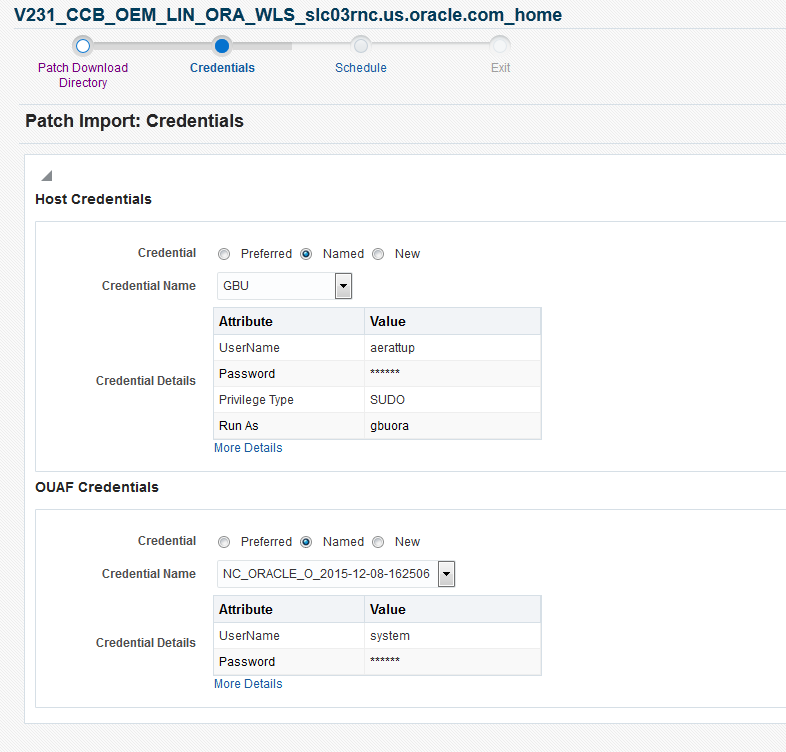Click the Exit step circle icon
Viewport: 786px width, 752px height.
500,45
